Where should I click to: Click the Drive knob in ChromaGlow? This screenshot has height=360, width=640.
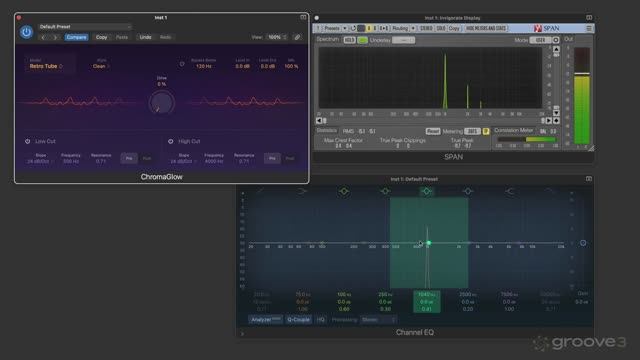[162, 102]
